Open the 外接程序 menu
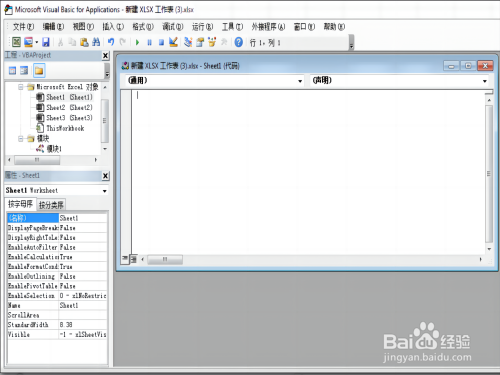 (268, 27)
